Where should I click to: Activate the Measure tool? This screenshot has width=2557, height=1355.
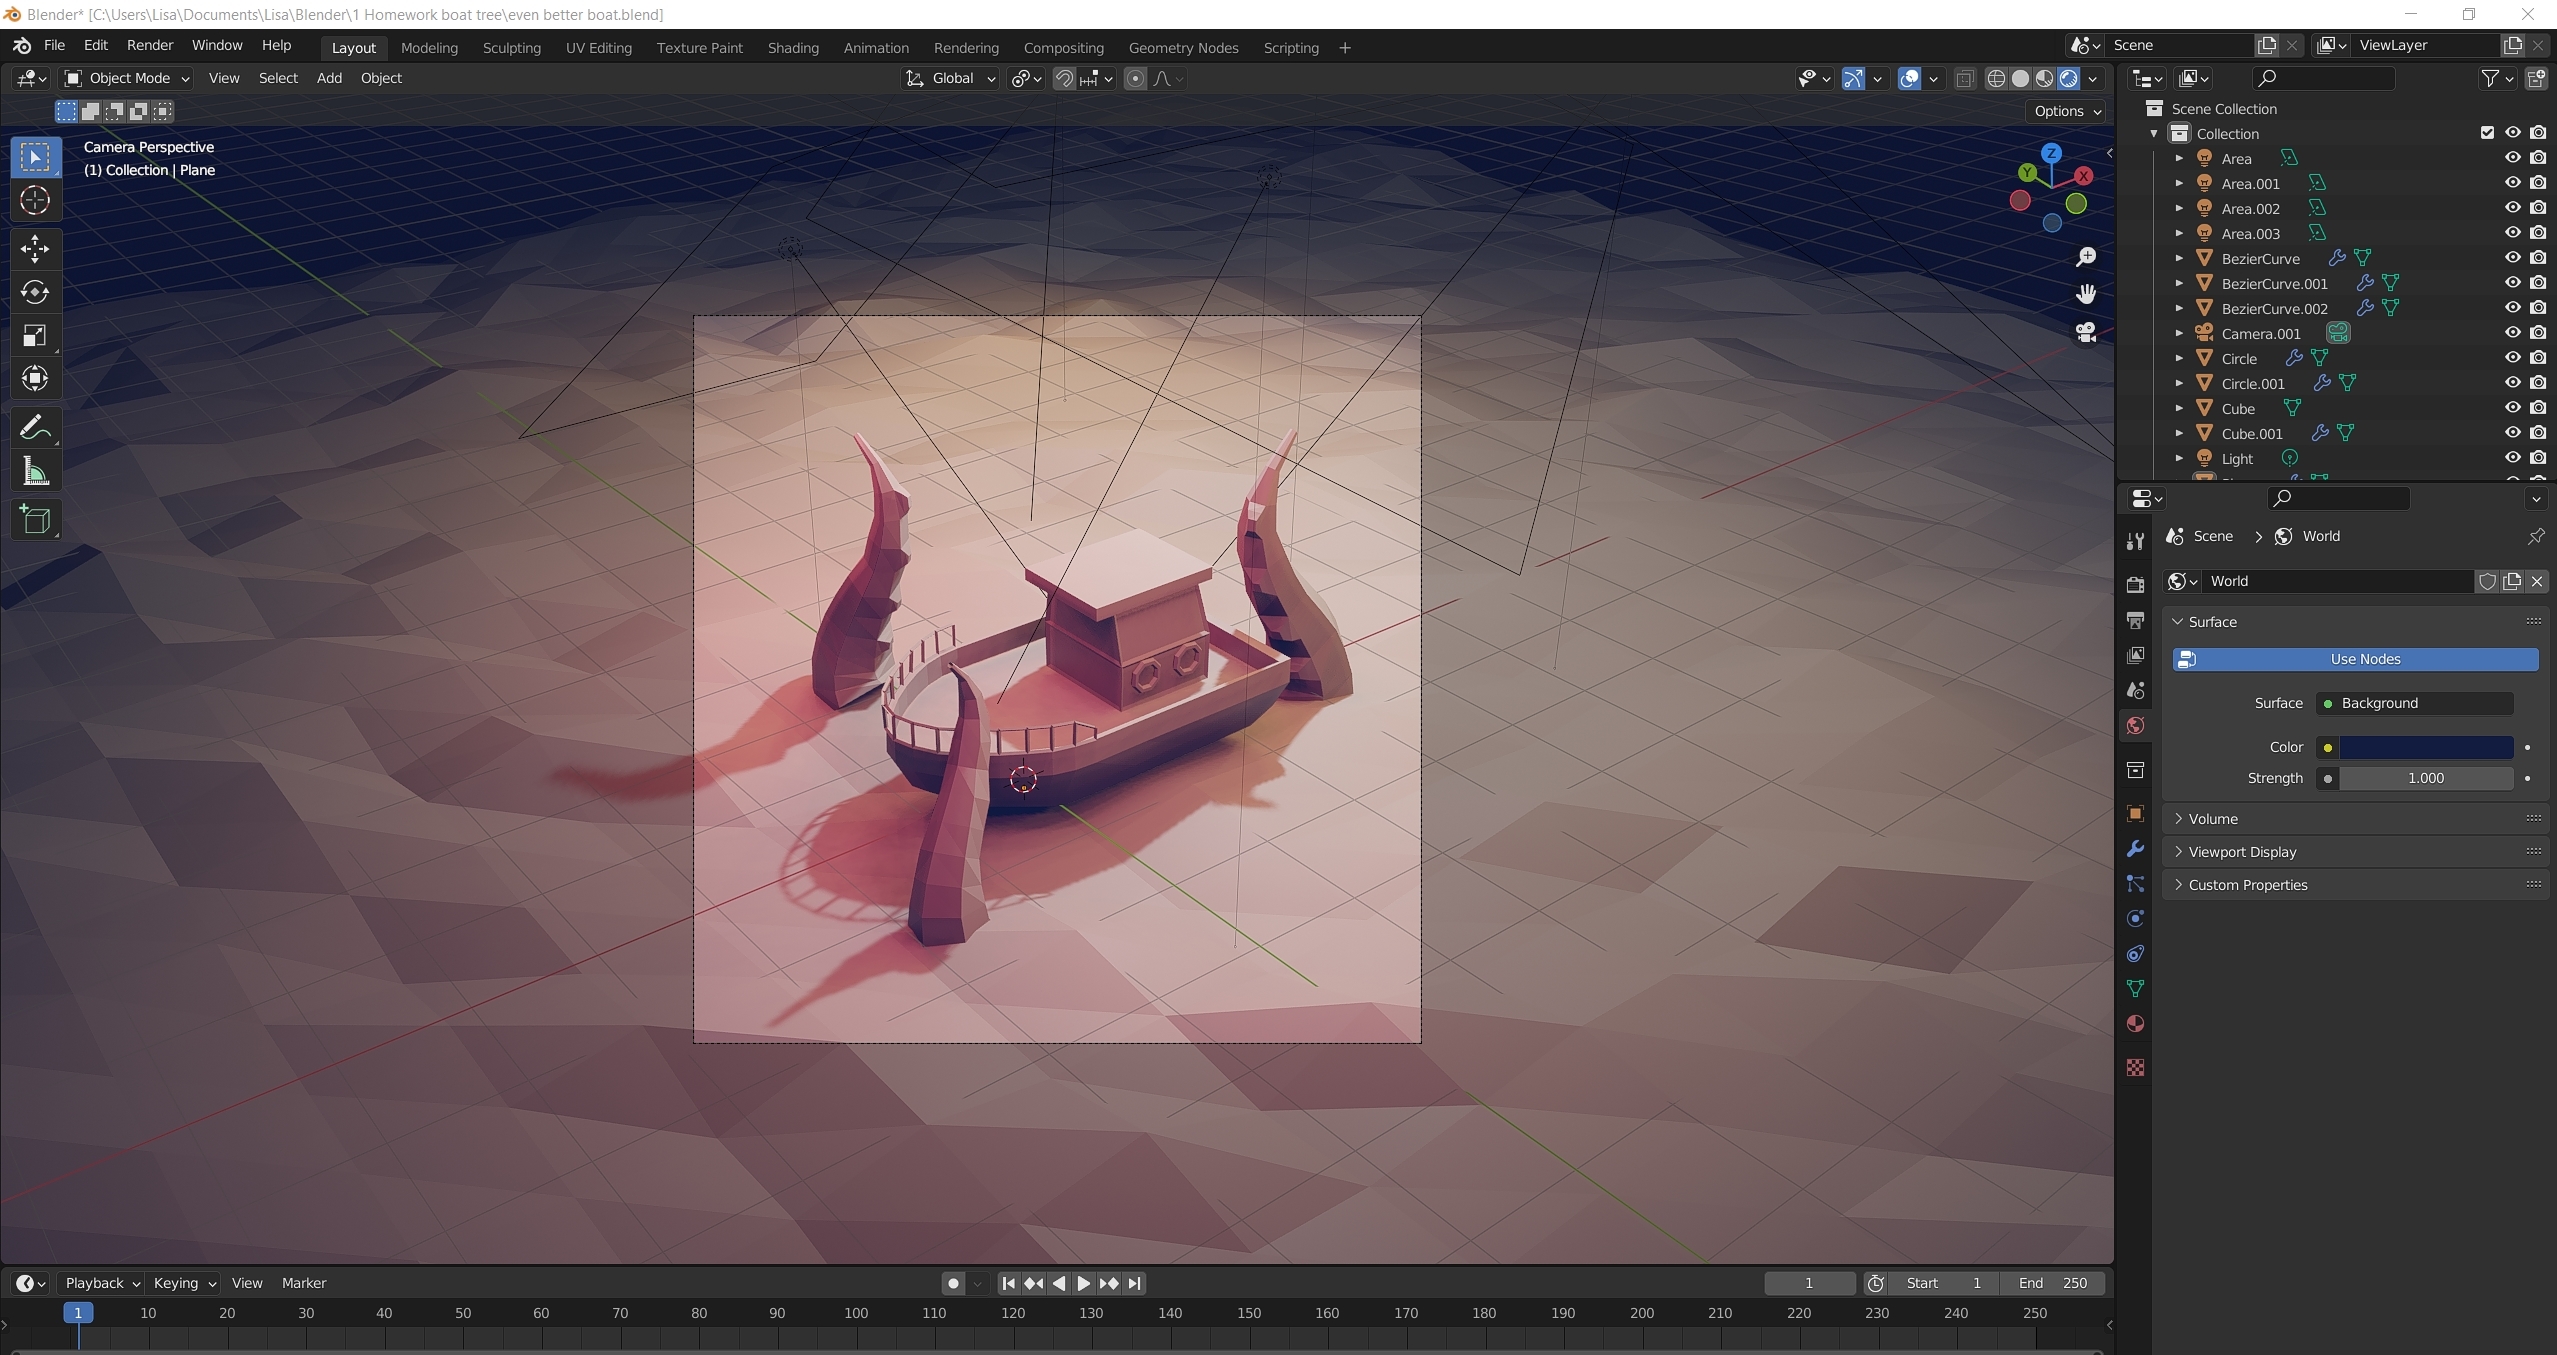[x=35, y=471]
